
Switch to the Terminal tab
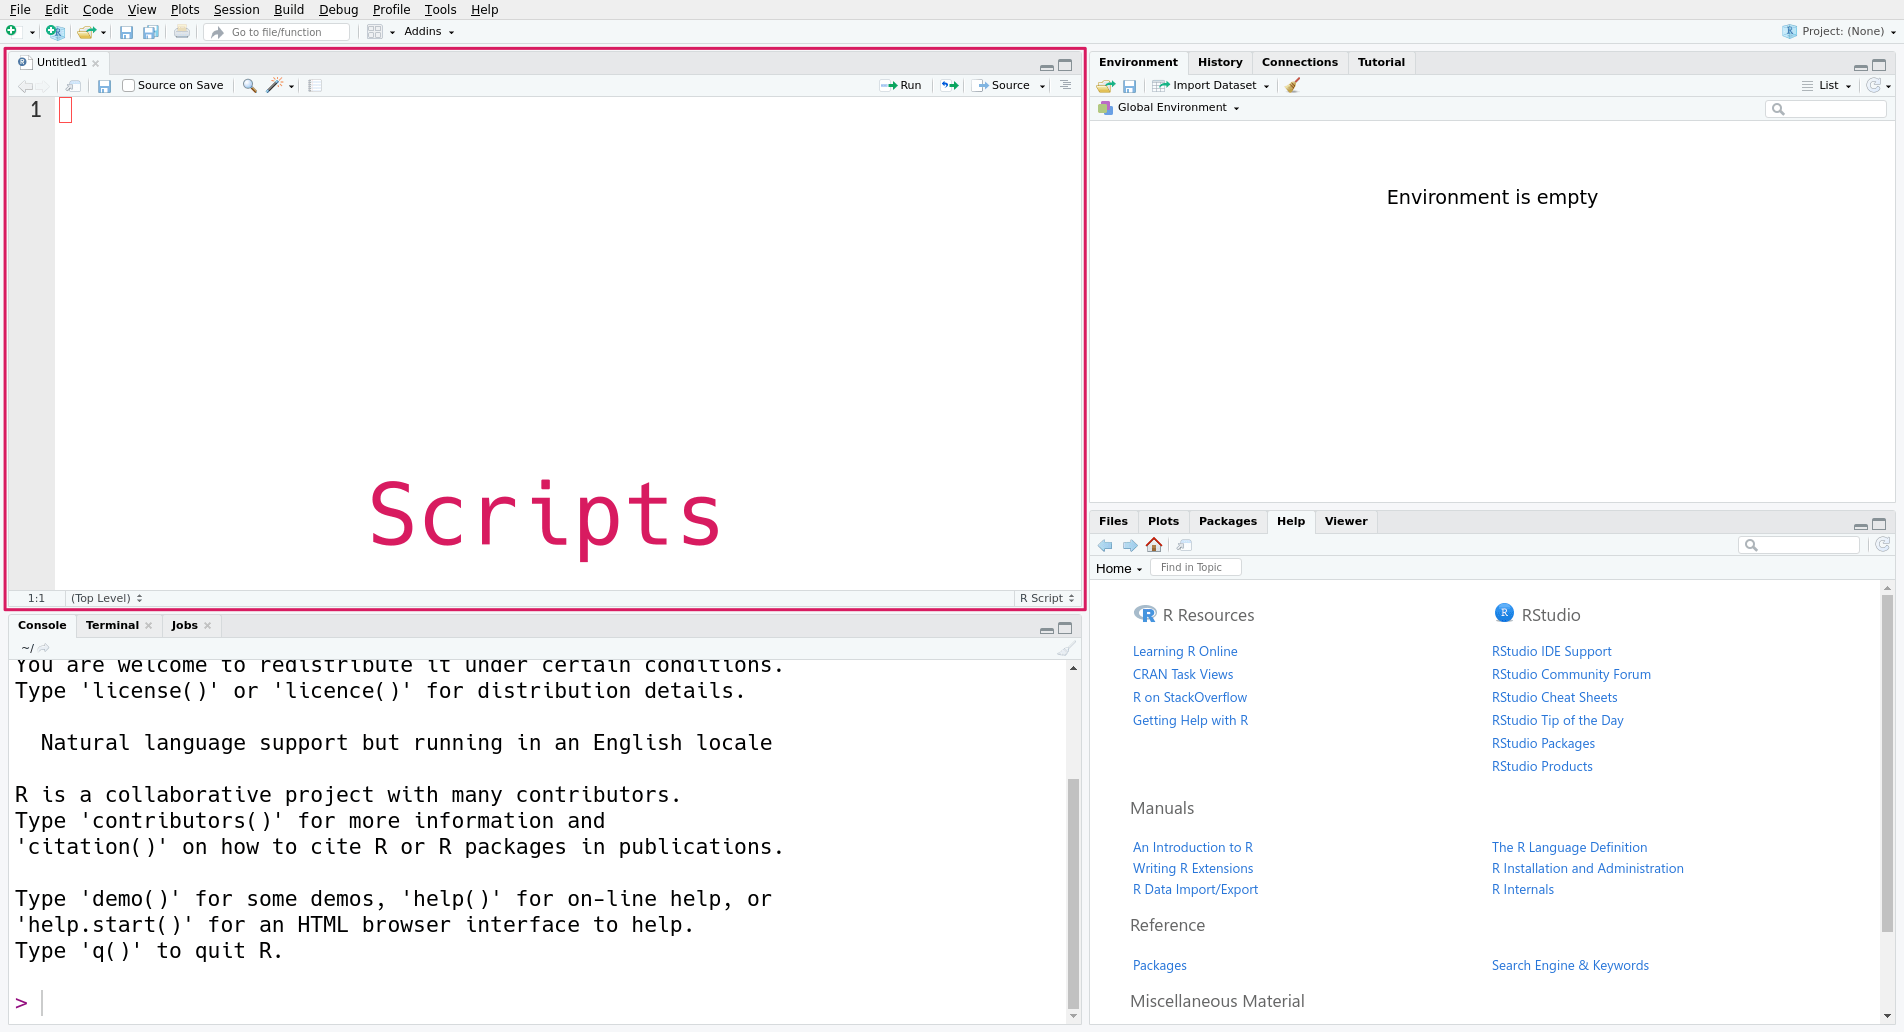pyautogui.click(x=112, y=625)
